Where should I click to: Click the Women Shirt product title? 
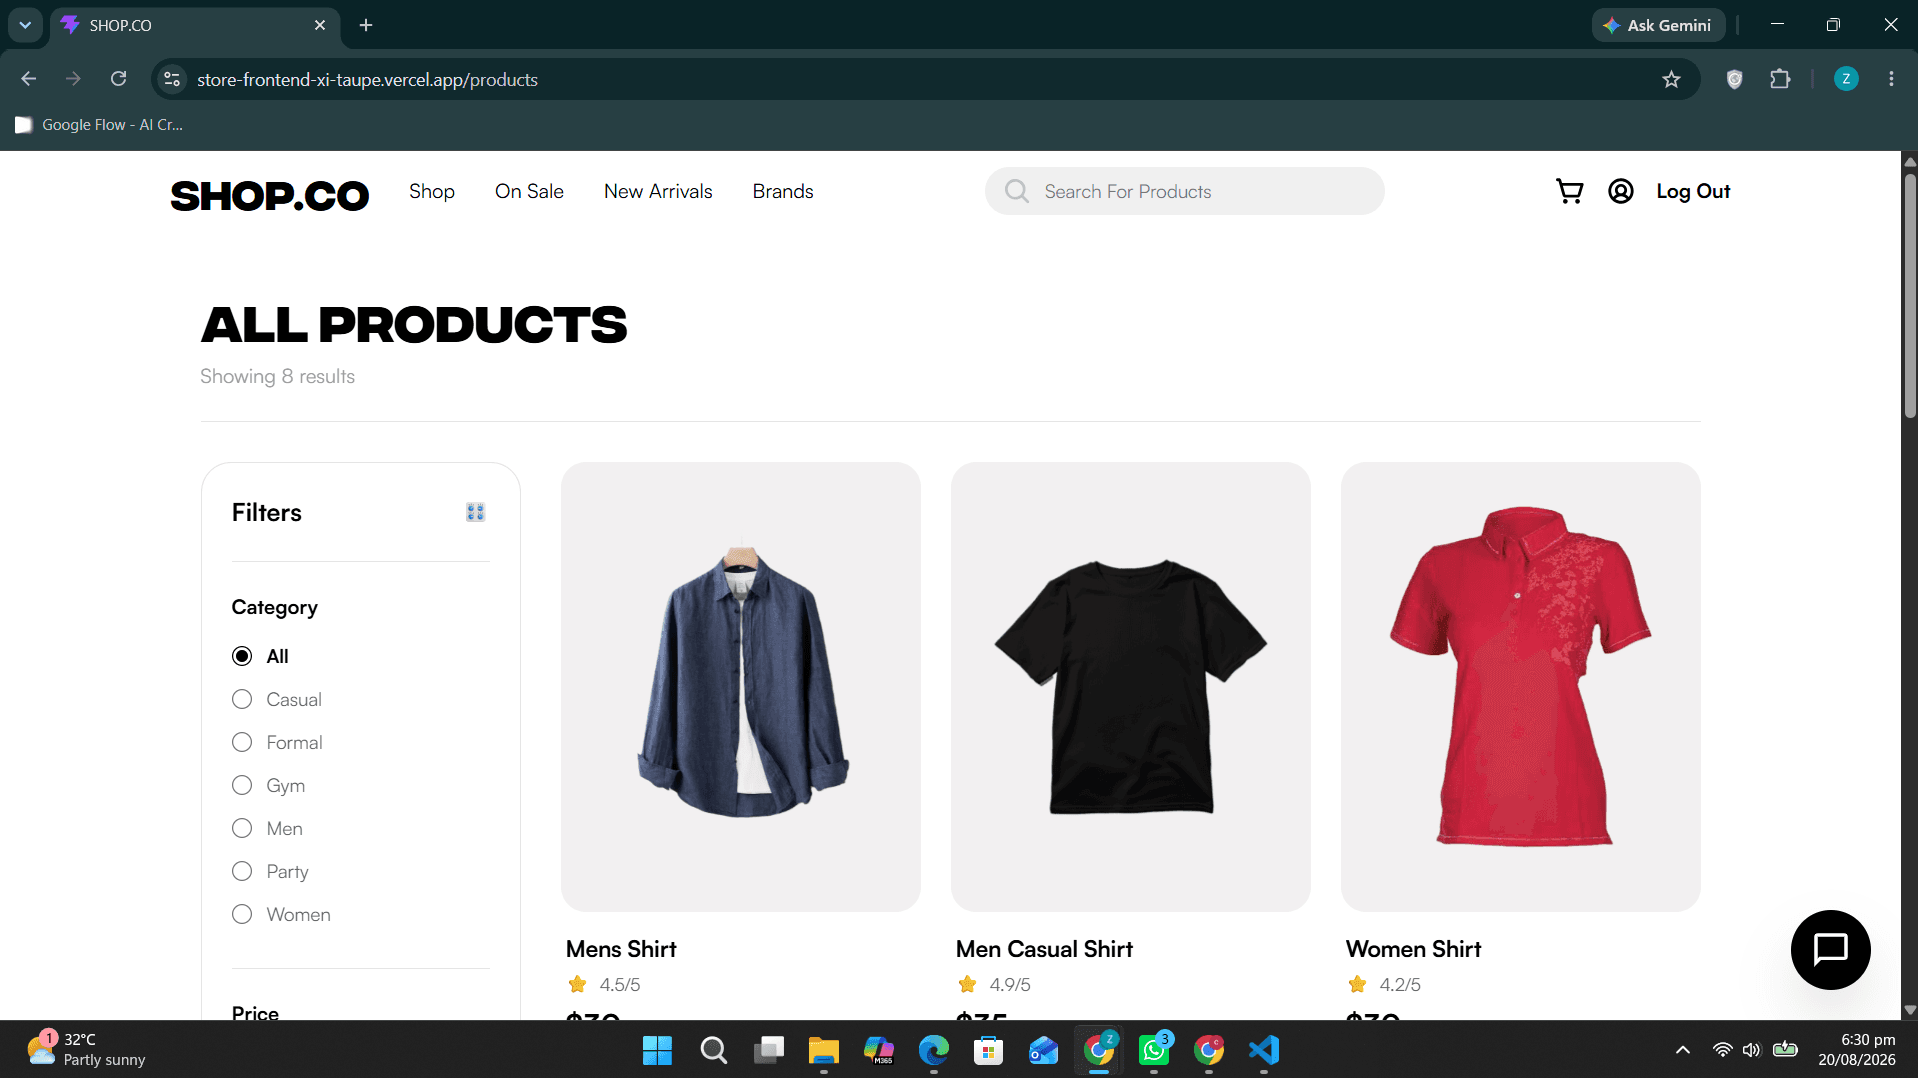(x=1413, y=949)
